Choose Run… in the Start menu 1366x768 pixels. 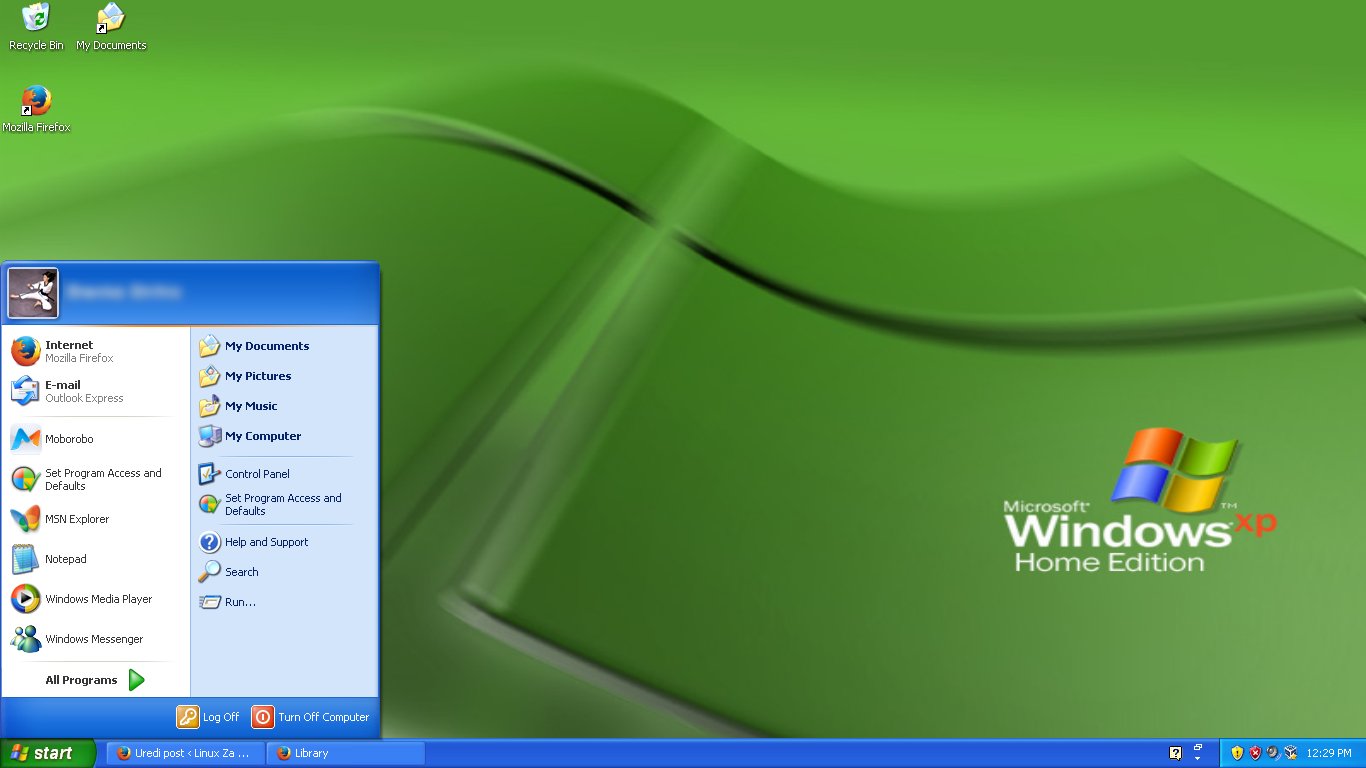[x=240, y=602]
